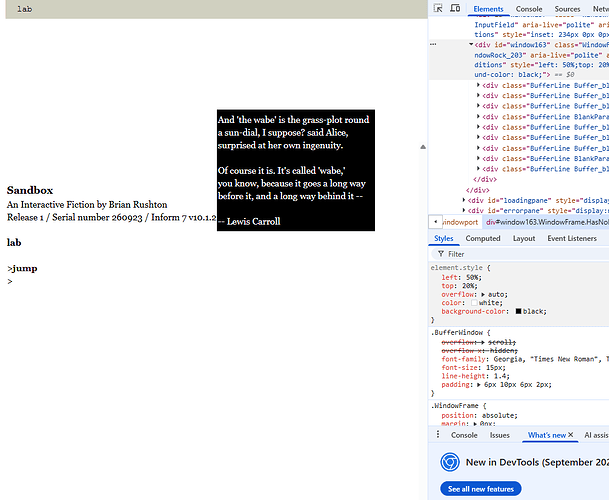Select the Styles sidebar tab
This screenshot has width=609, height=500.
(444, 238)
